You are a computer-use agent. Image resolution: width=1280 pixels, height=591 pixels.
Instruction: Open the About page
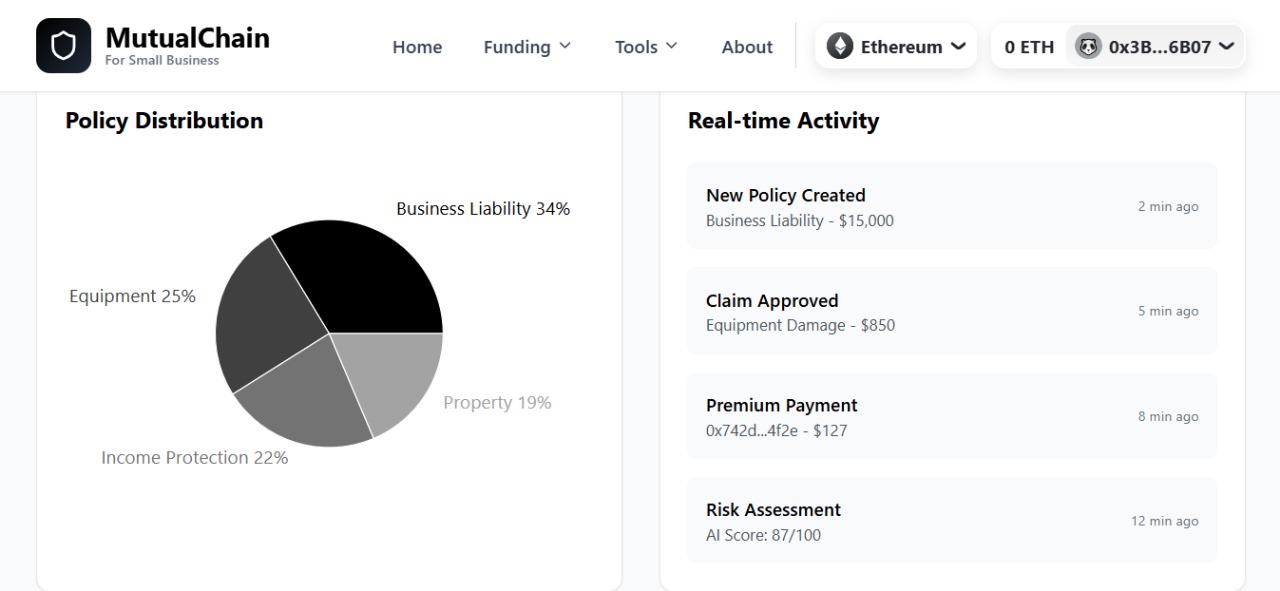pyautogui.click(x=747, y=47)
